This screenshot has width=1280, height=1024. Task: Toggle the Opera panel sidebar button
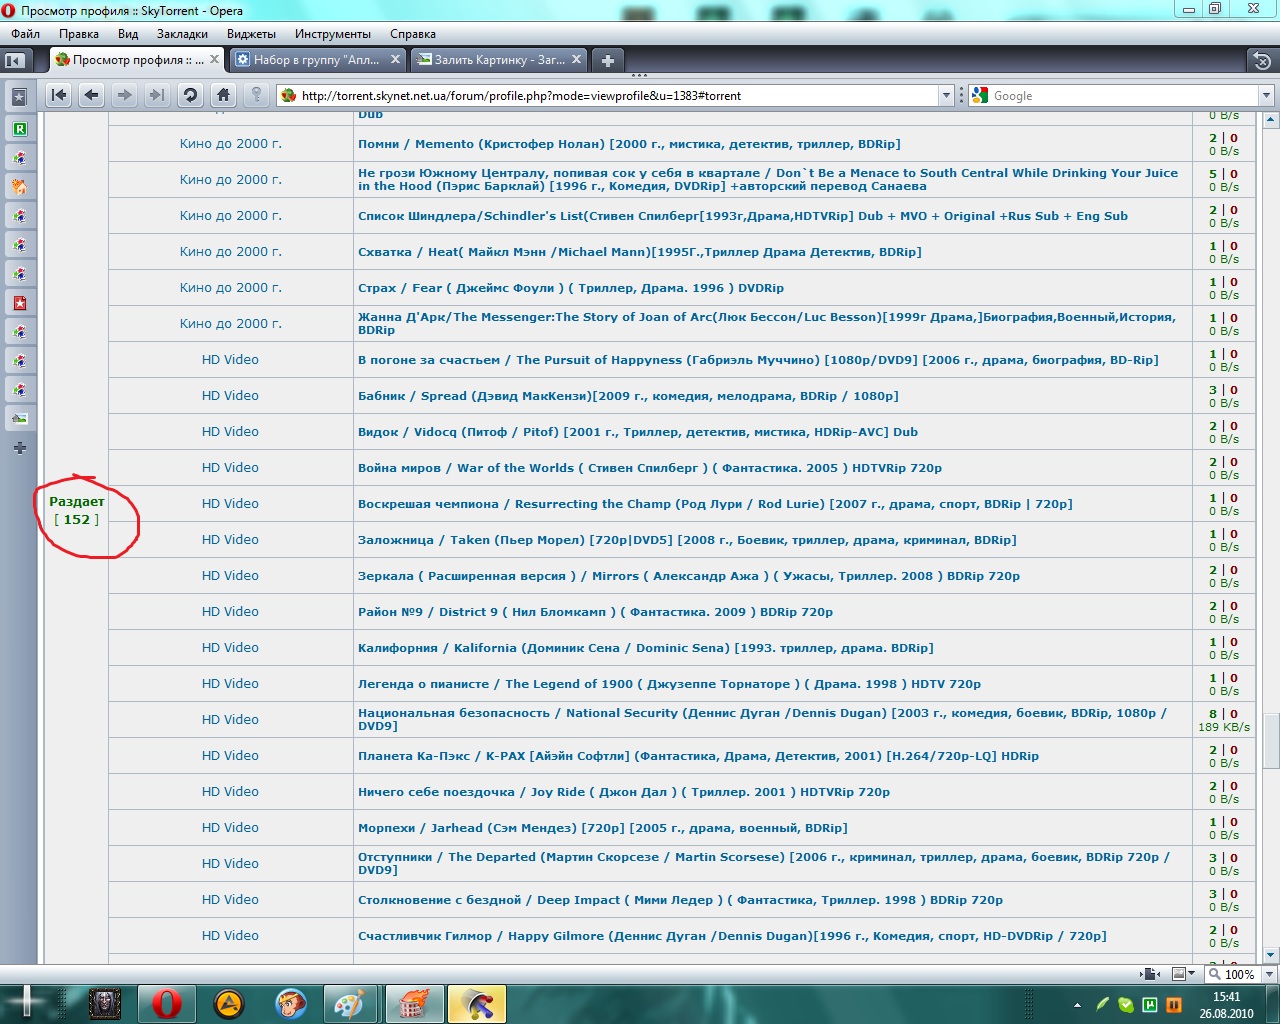point(14,60)
